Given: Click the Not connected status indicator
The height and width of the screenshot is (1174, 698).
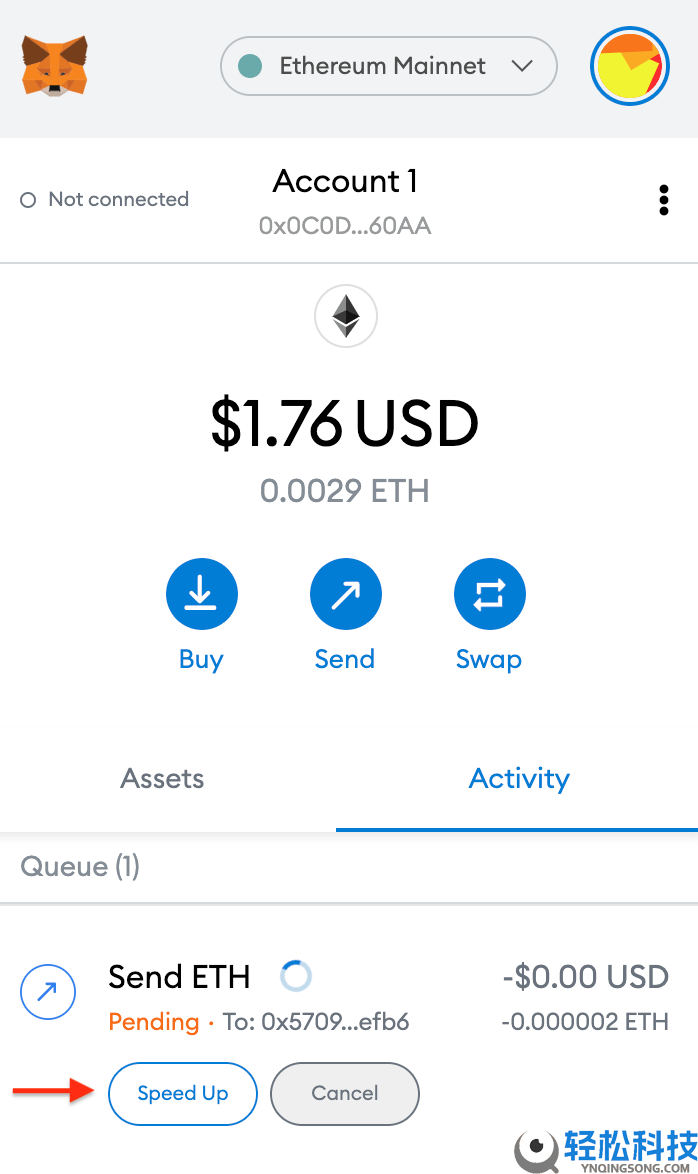Looking at the screenshot, I should tap(105, 200).
